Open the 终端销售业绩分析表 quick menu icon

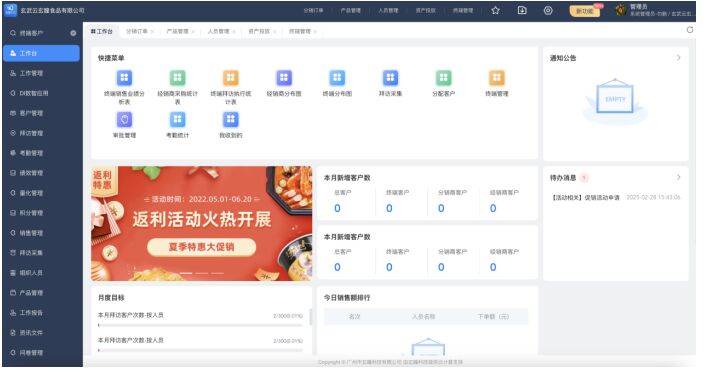pos(124,78)
